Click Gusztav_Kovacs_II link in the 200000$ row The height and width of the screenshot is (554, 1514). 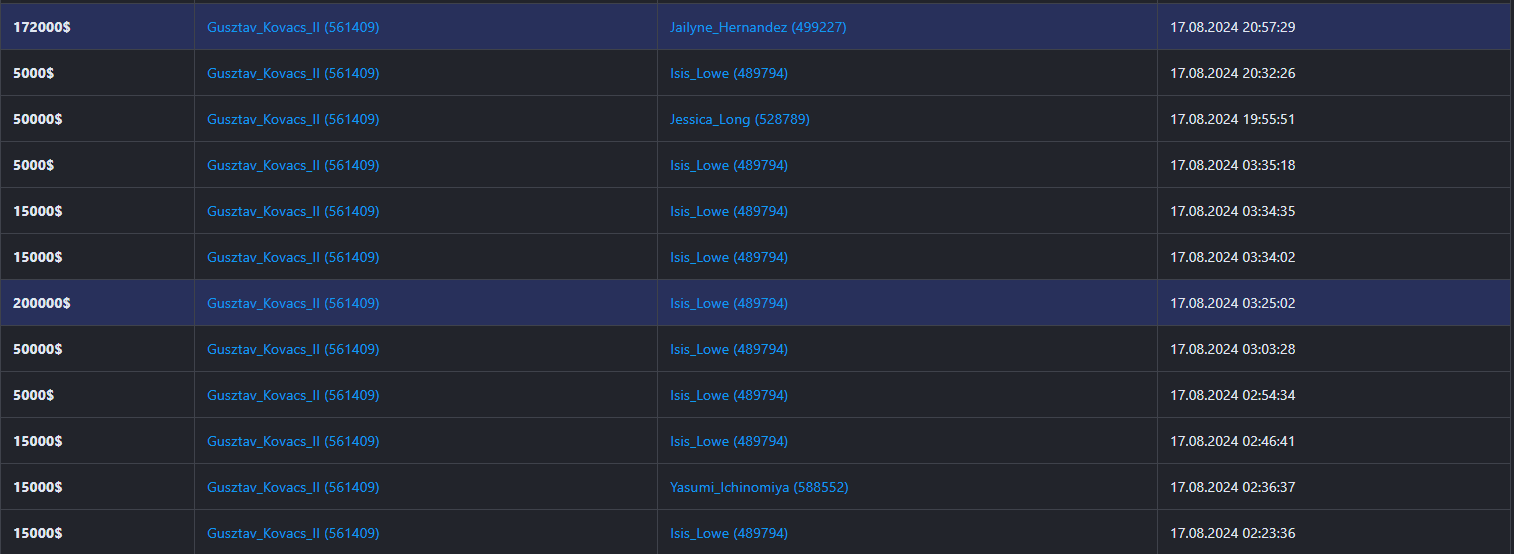[292, 303]
